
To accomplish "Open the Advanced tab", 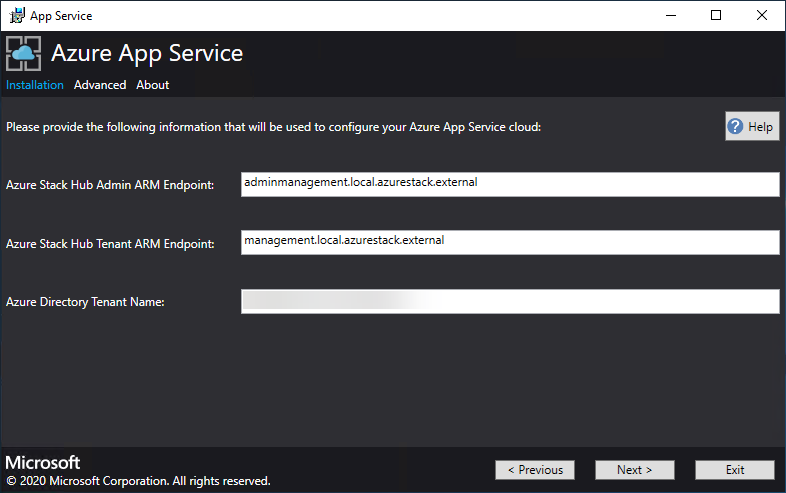I will 100,85.
